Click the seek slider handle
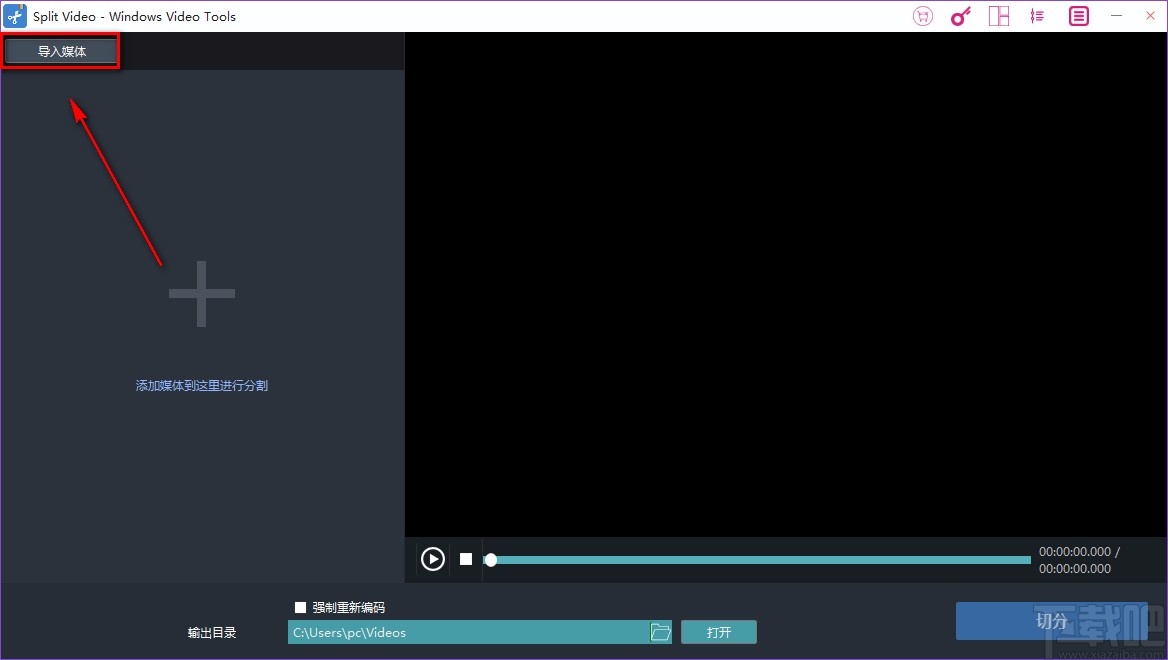 490,559
